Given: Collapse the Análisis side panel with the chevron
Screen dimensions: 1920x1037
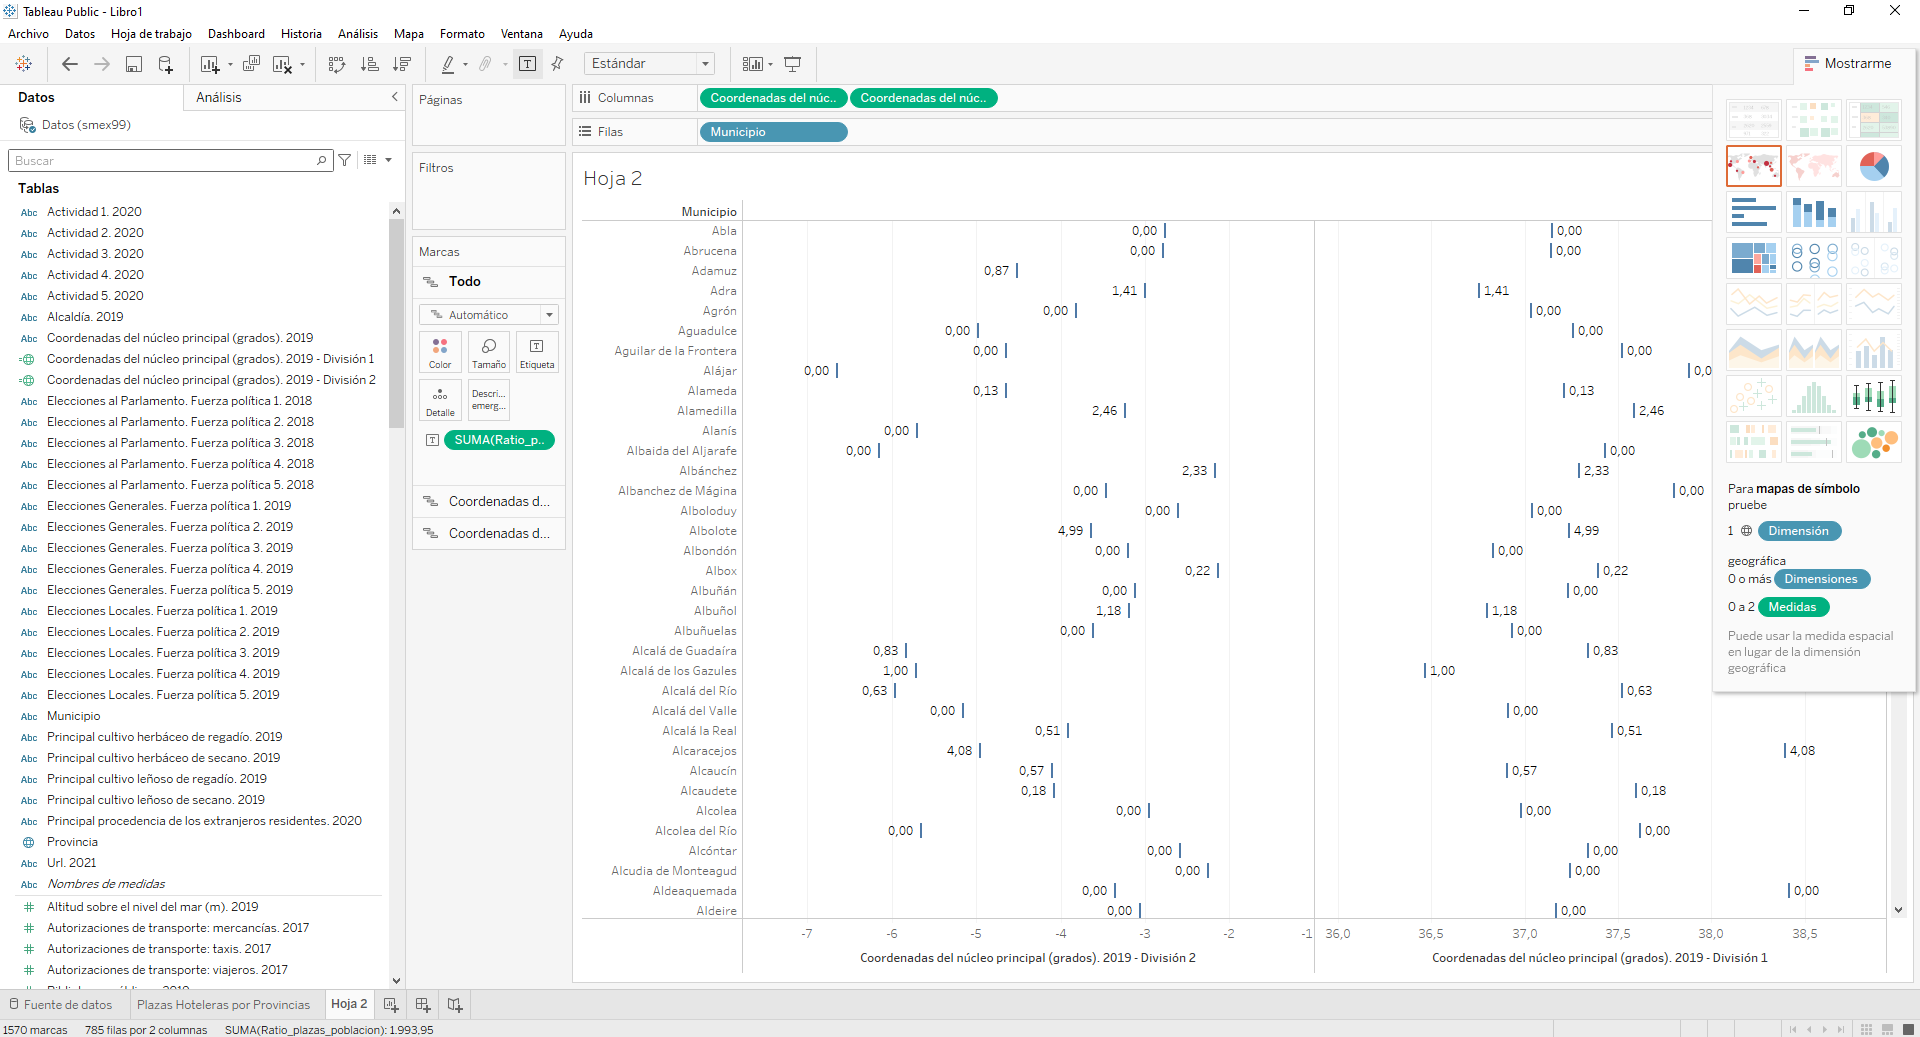Looking at the screenshot, I should (x=394, y=97).
